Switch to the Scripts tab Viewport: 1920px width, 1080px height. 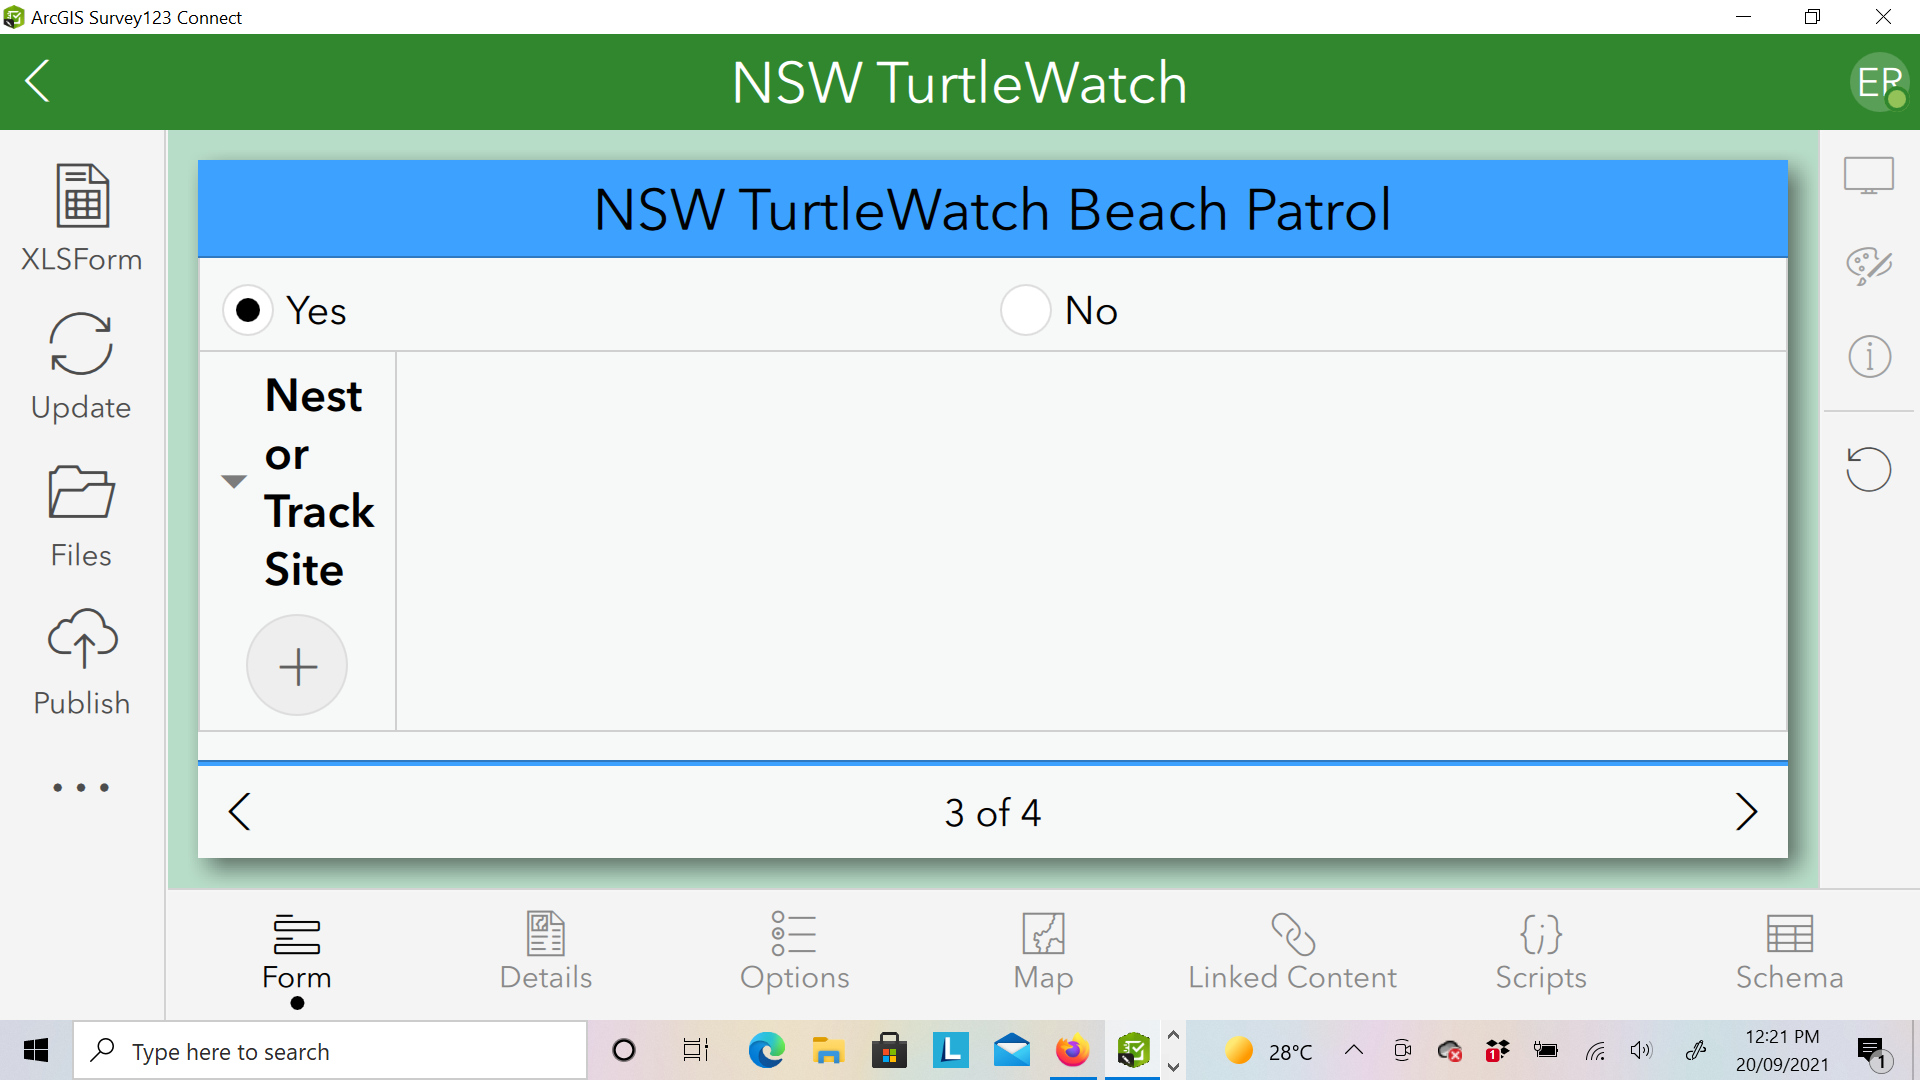(1541, 952)
